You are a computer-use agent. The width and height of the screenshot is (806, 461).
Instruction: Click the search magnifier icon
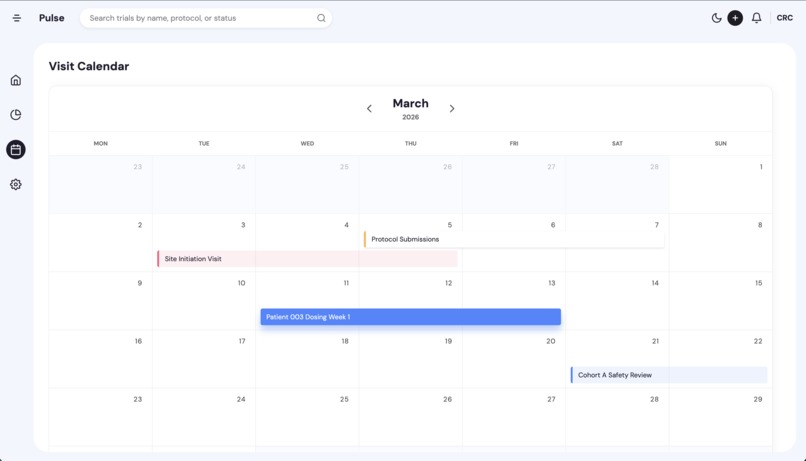(x=321, y=18)
